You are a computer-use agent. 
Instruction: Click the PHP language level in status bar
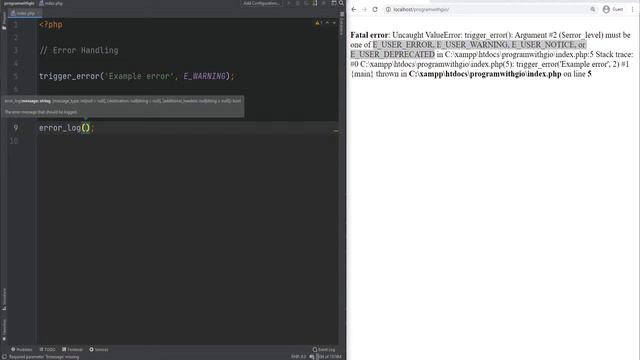click(298, 357)
